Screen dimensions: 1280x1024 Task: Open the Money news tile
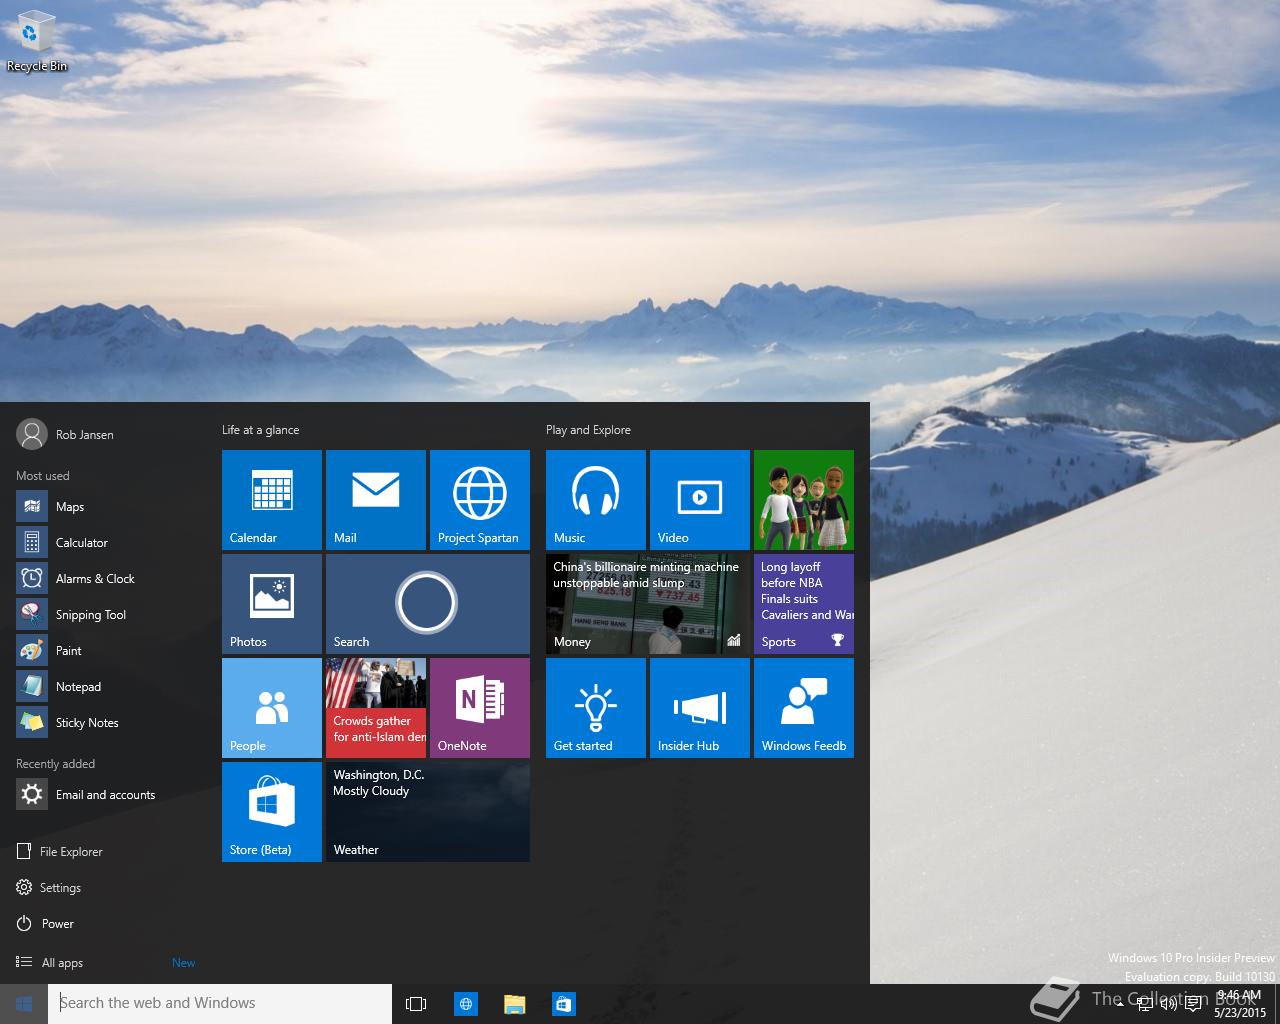point(648,604)
